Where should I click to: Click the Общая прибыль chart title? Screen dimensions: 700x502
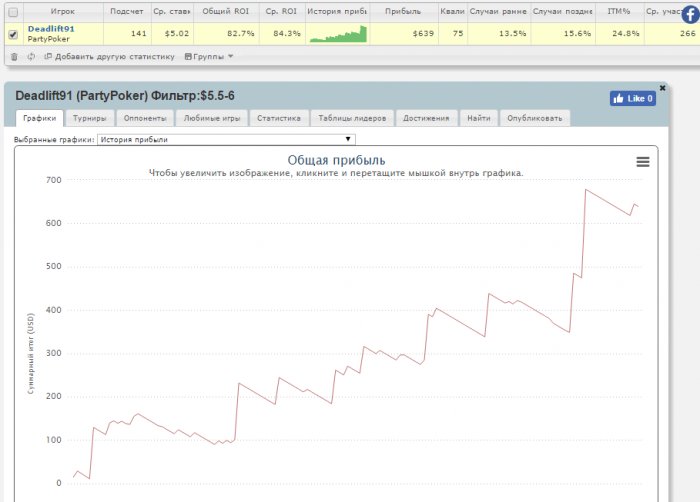[x=336, y=160]
